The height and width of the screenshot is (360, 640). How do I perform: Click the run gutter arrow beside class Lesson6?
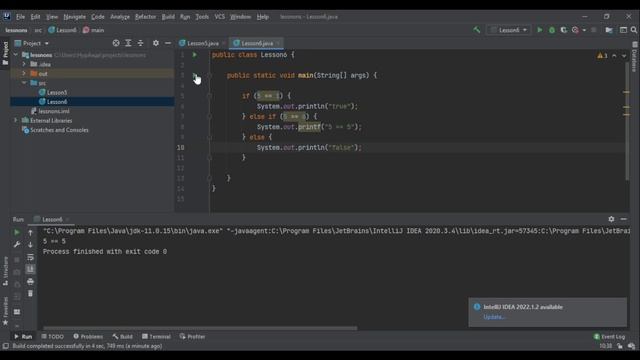(195, 55)
